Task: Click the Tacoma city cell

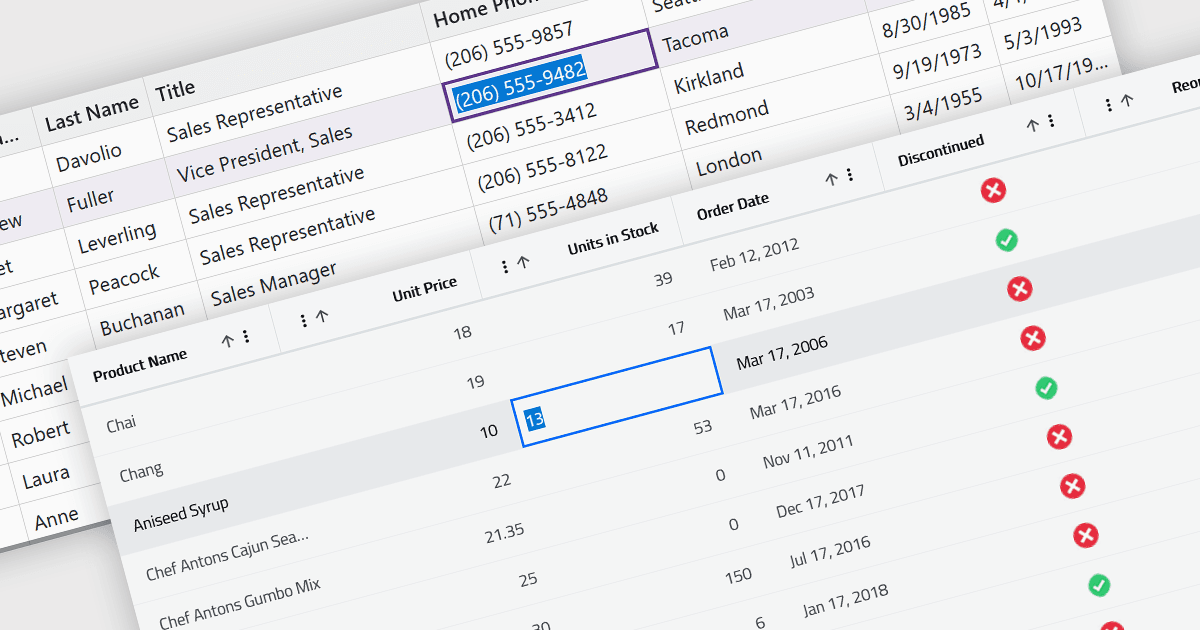Action: coord(696,36)
